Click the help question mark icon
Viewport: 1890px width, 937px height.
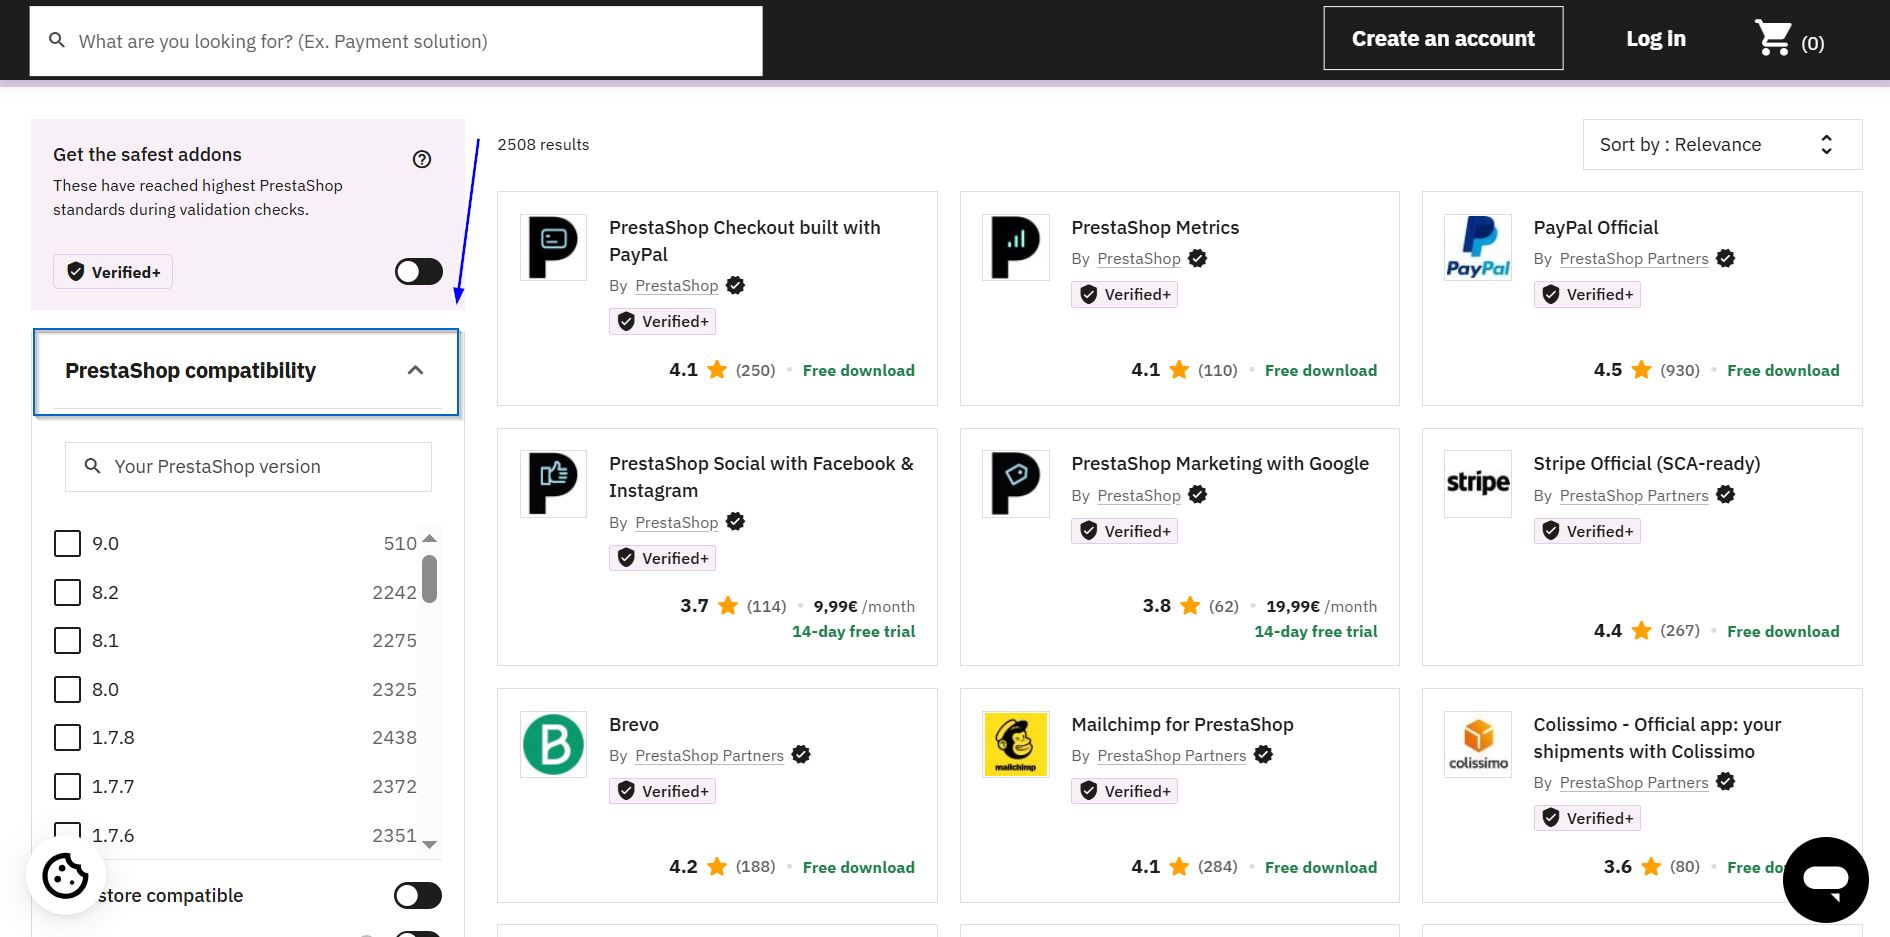(422, 159)
